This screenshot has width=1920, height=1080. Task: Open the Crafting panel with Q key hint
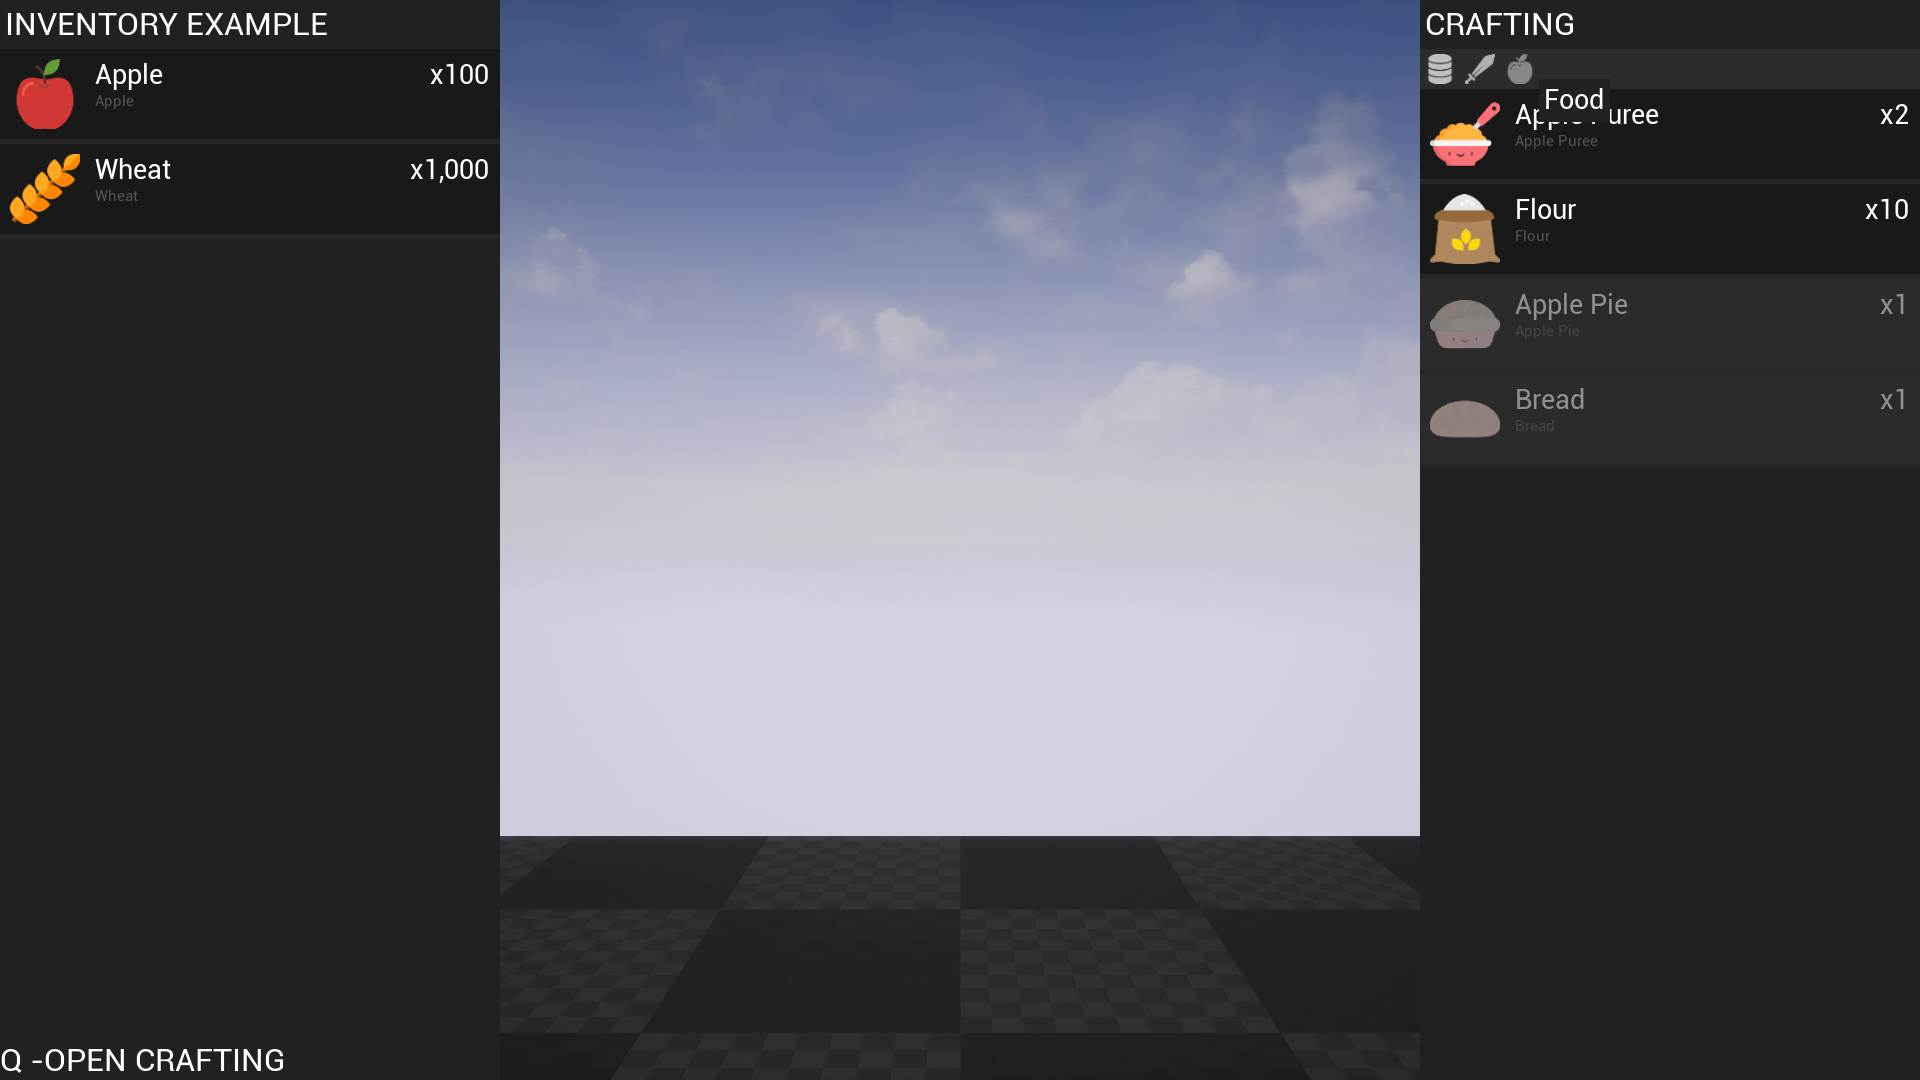[142, 1060]
